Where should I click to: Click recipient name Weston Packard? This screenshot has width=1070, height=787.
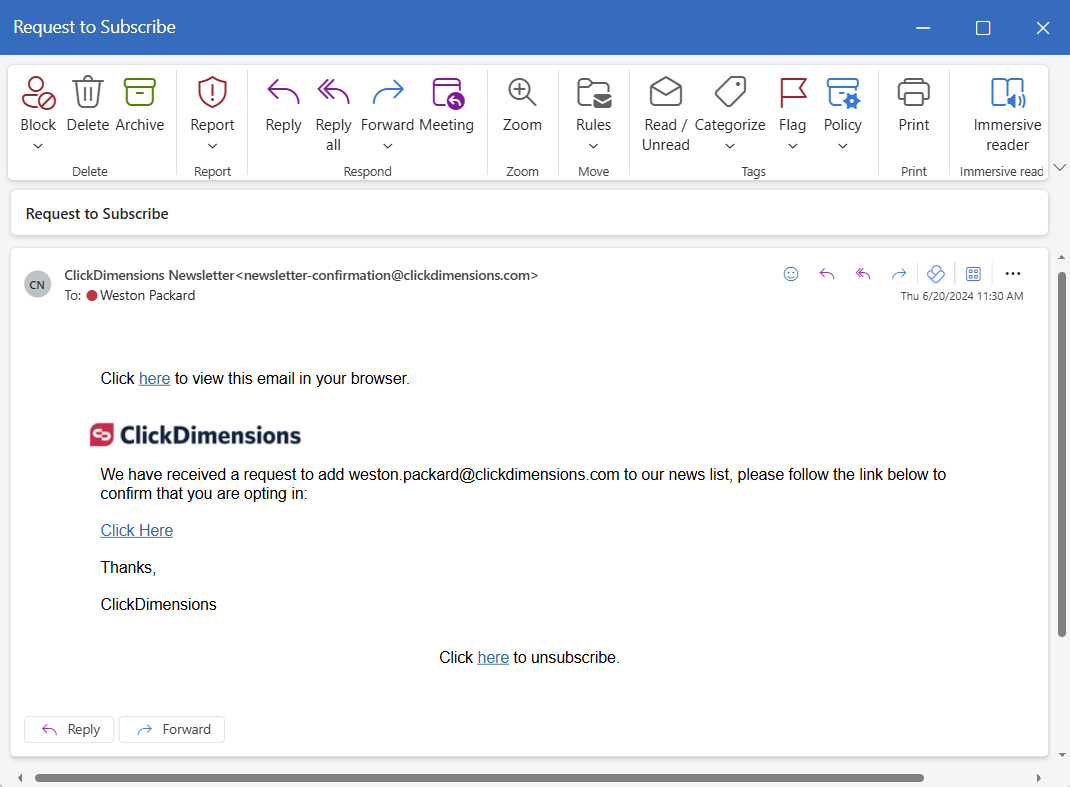[147, 296]
